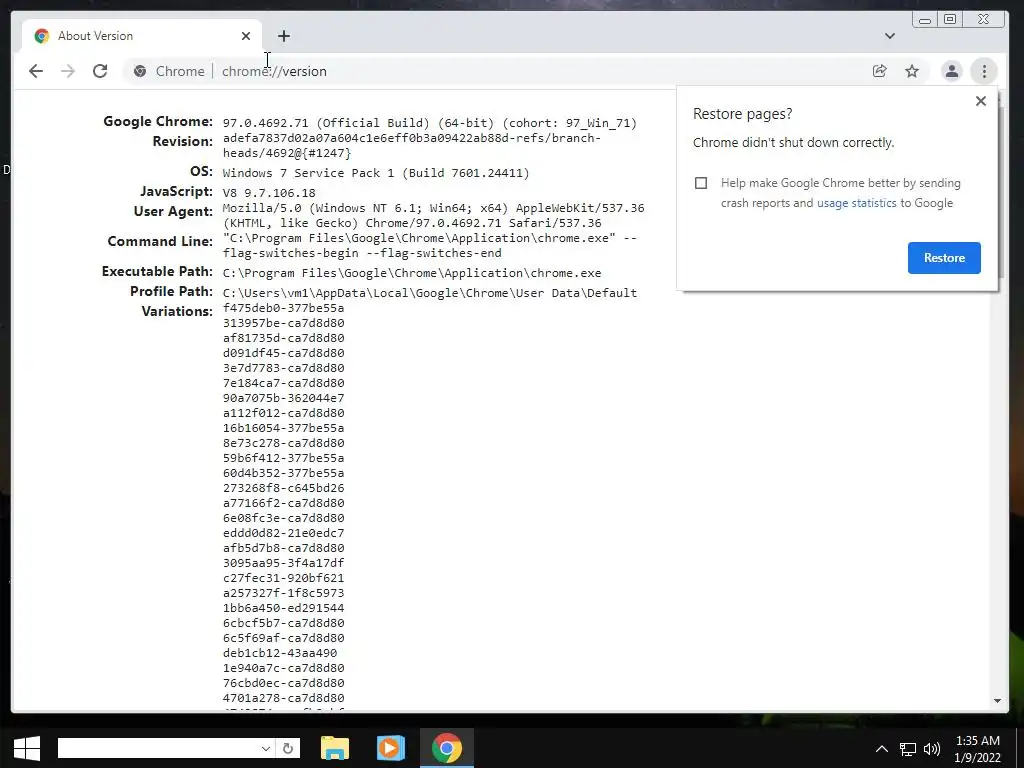
Task: Click the Revision hash starting with adefa7837
Action: coord(411,146)
